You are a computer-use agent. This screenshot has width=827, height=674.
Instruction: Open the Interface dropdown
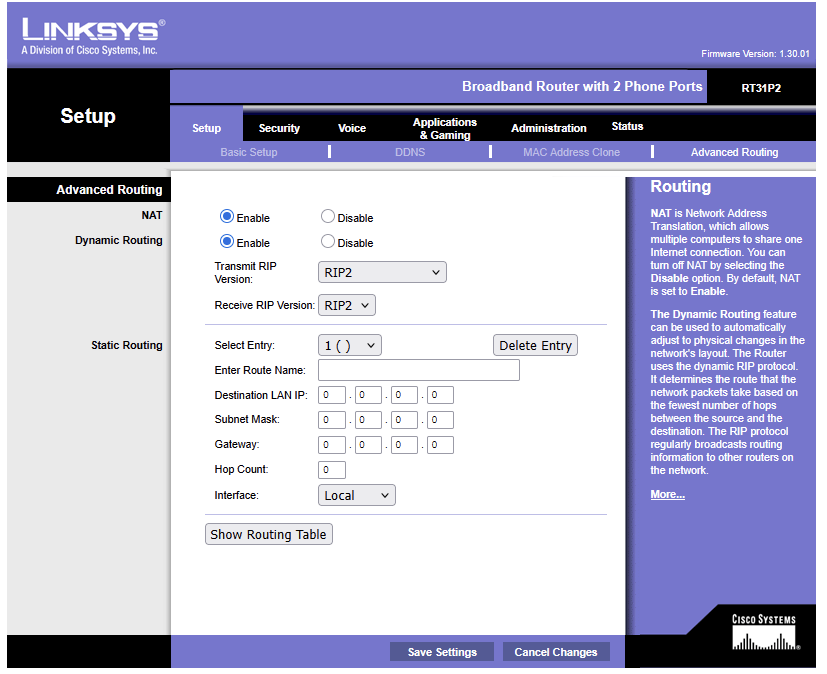(357, 495)
